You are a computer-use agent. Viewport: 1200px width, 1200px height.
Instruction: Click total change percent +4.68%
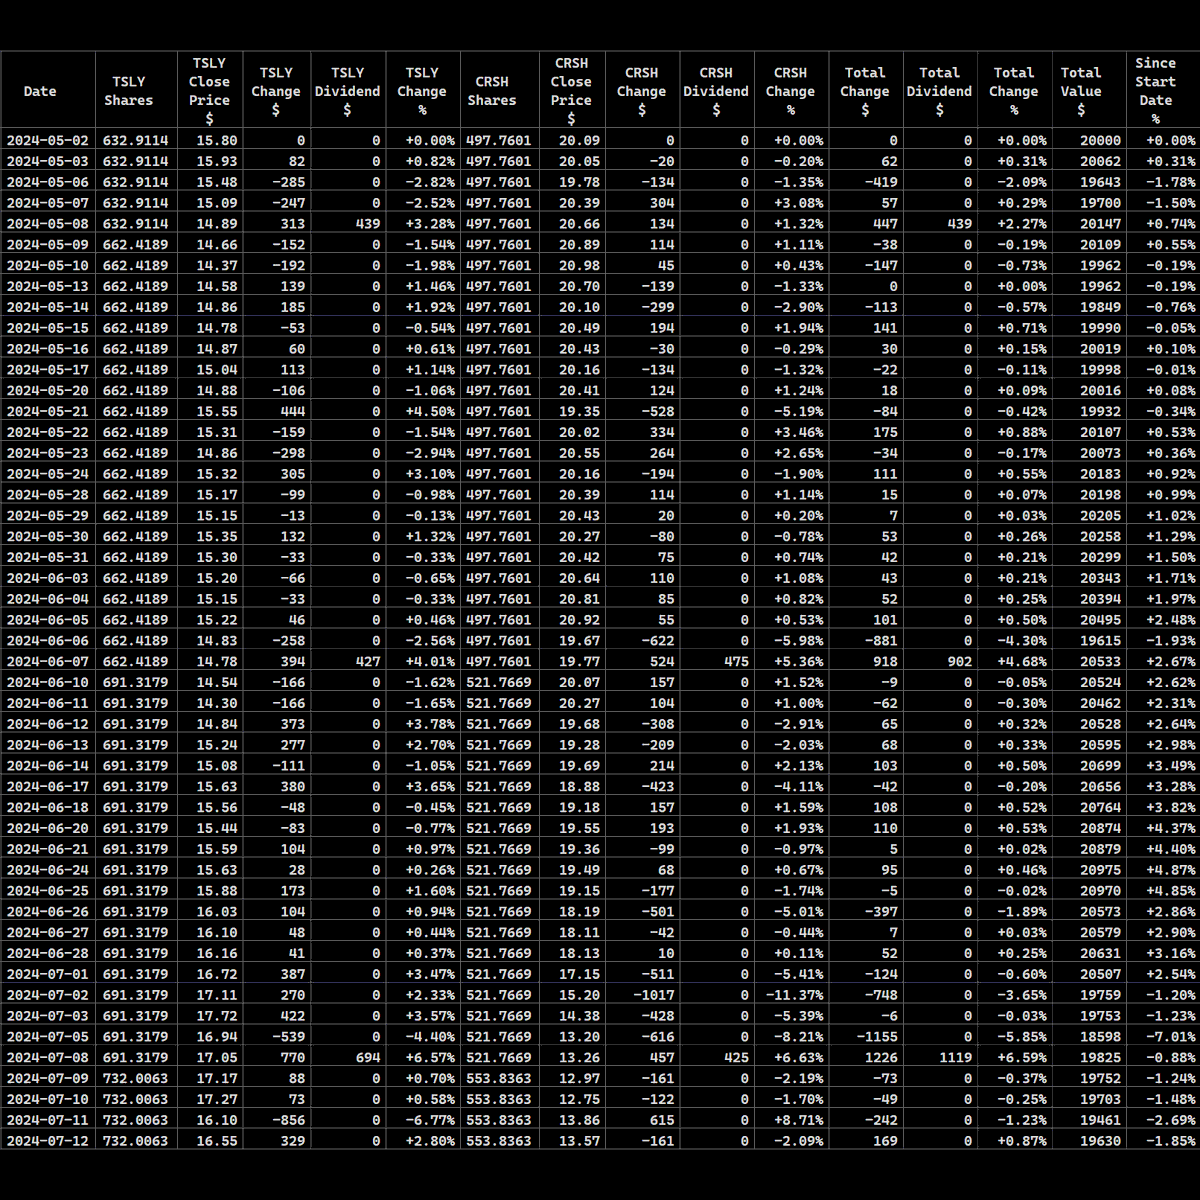[x=1022, y=662]
